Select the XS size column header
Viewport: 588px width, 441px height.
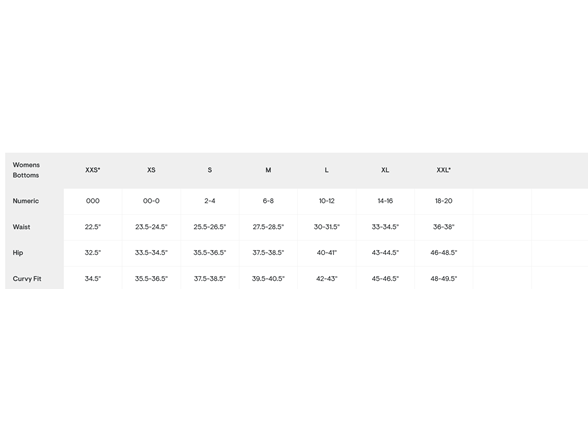[151, 170]
